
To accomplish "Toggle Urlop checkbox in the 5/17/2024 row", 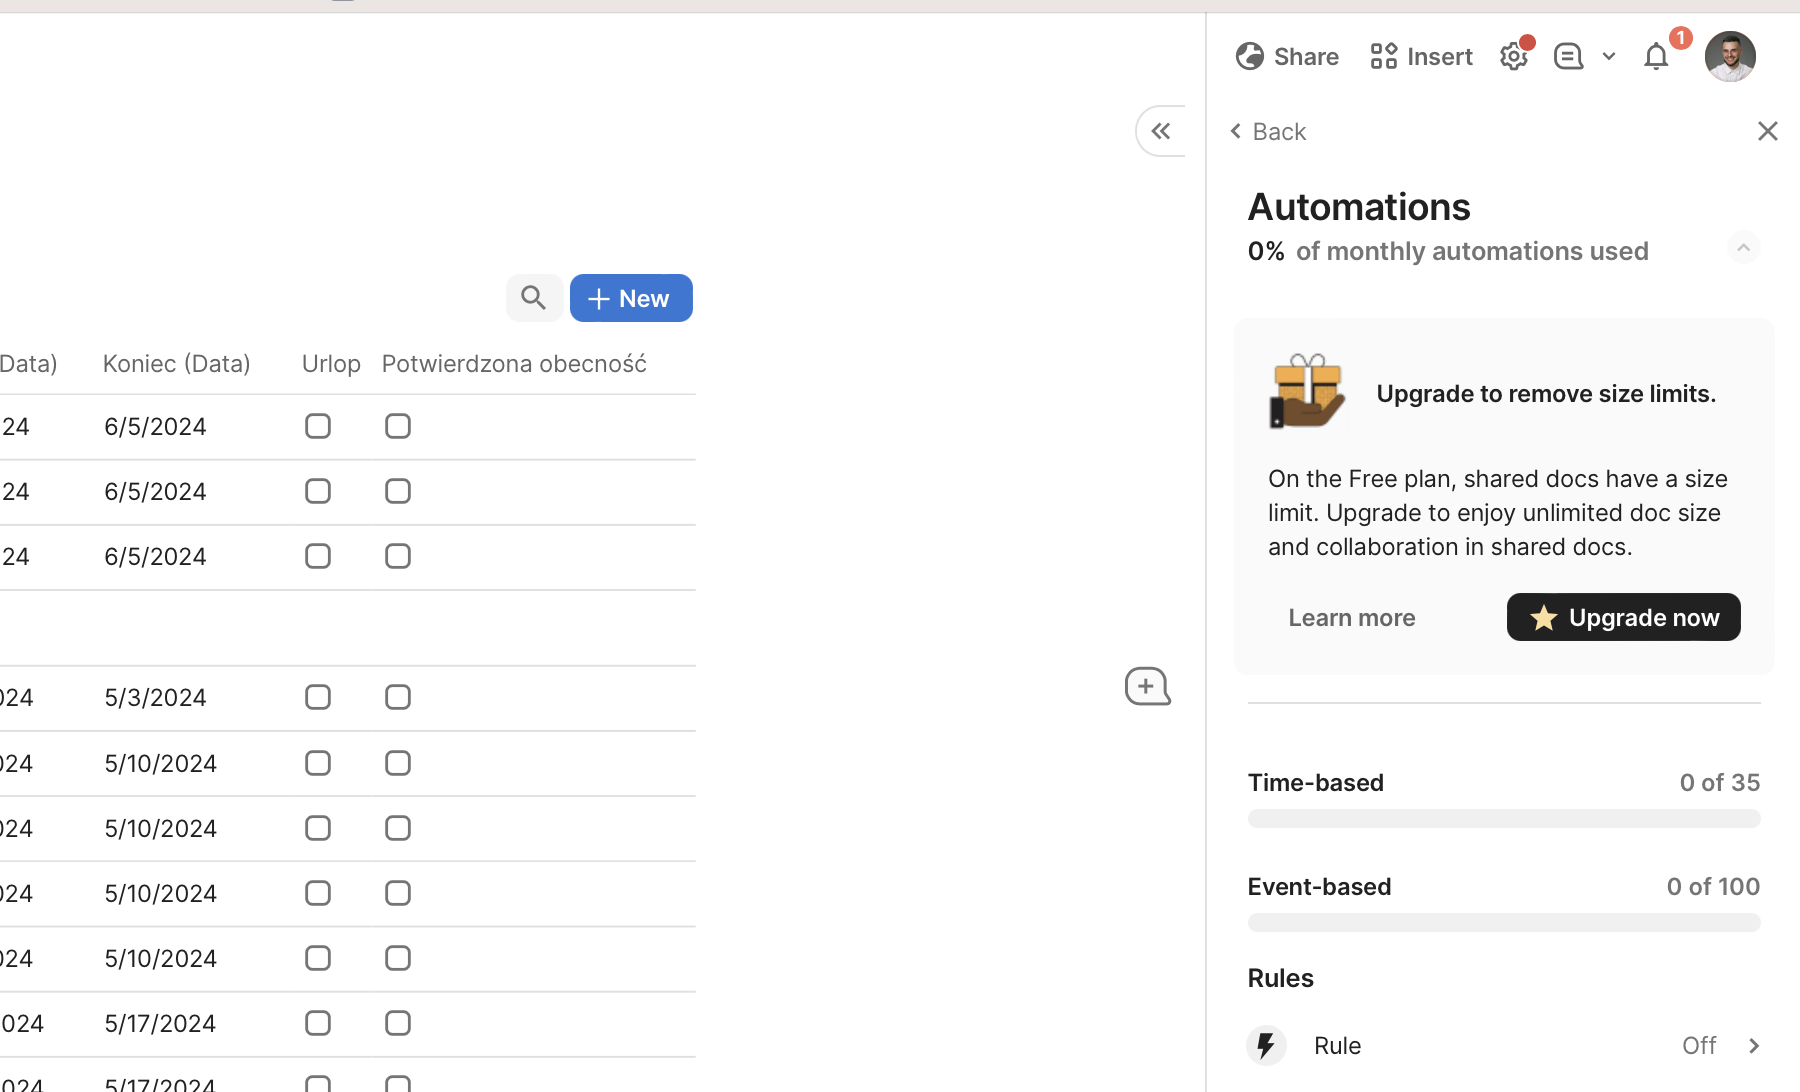I will (x=318, y=1023).
